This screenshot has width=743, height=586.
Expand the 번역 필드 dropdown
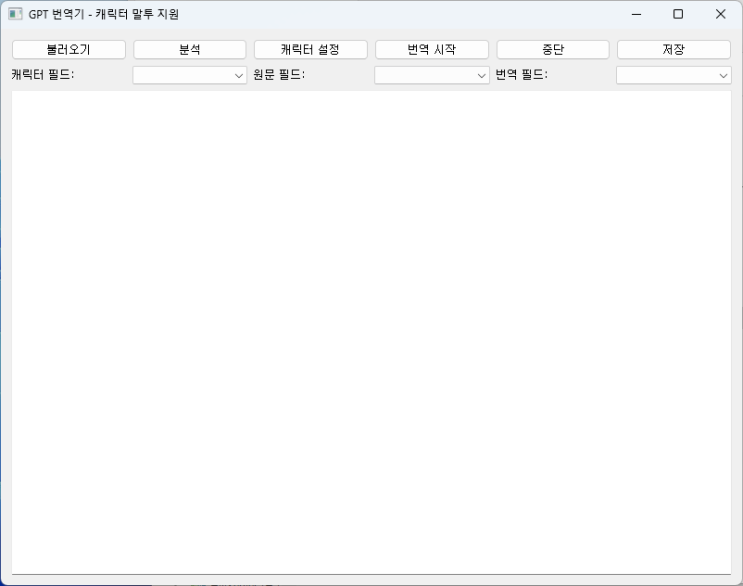pyautogui.click(x=673, y=75)
